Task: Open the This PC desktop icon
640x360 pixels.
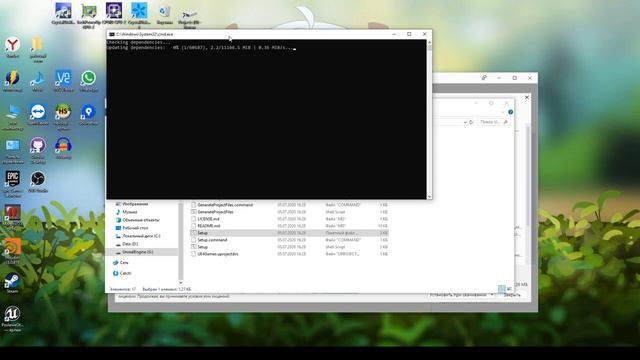Action: point(13,117)
